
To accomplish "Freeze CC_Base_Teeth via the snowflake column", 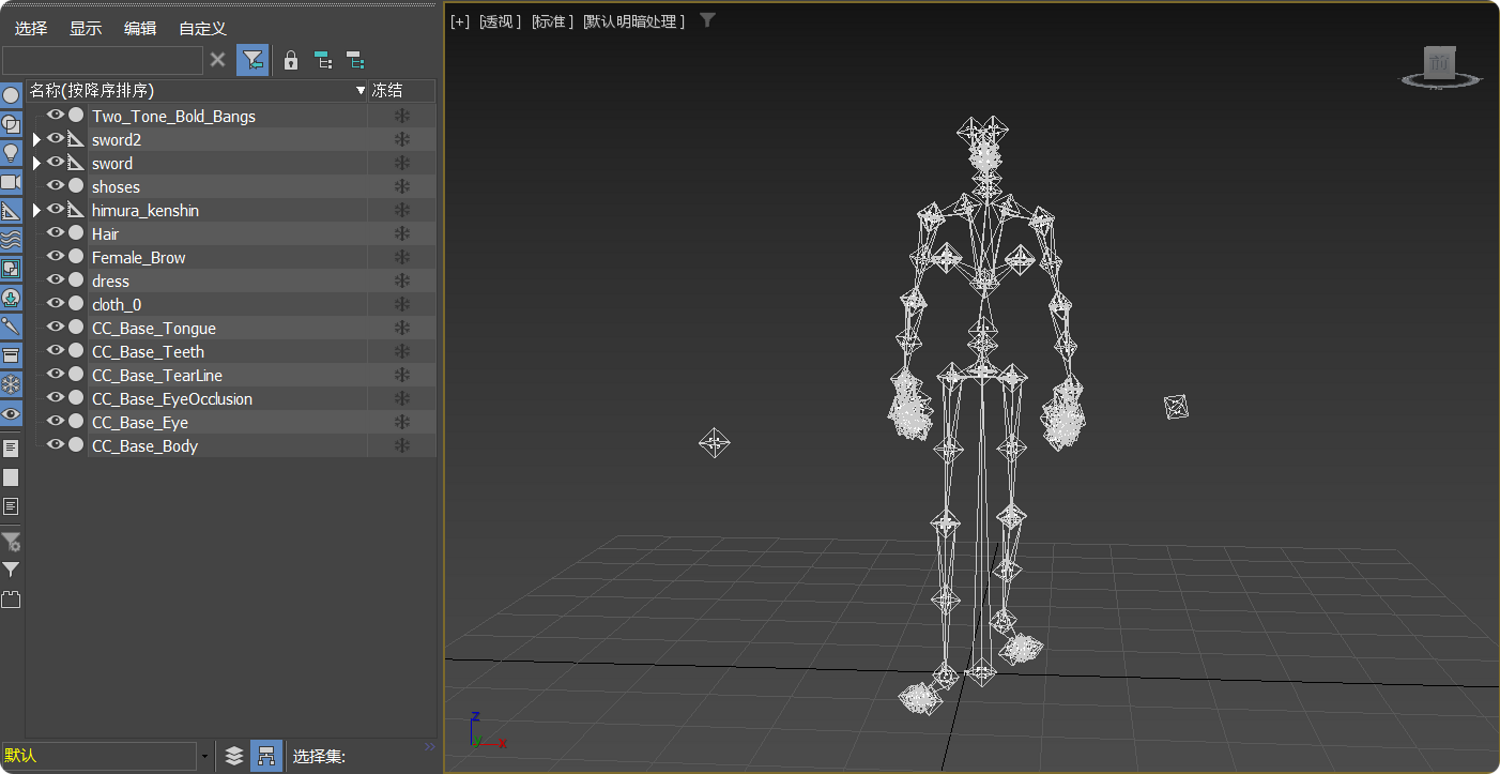I will tap(402, 351).
